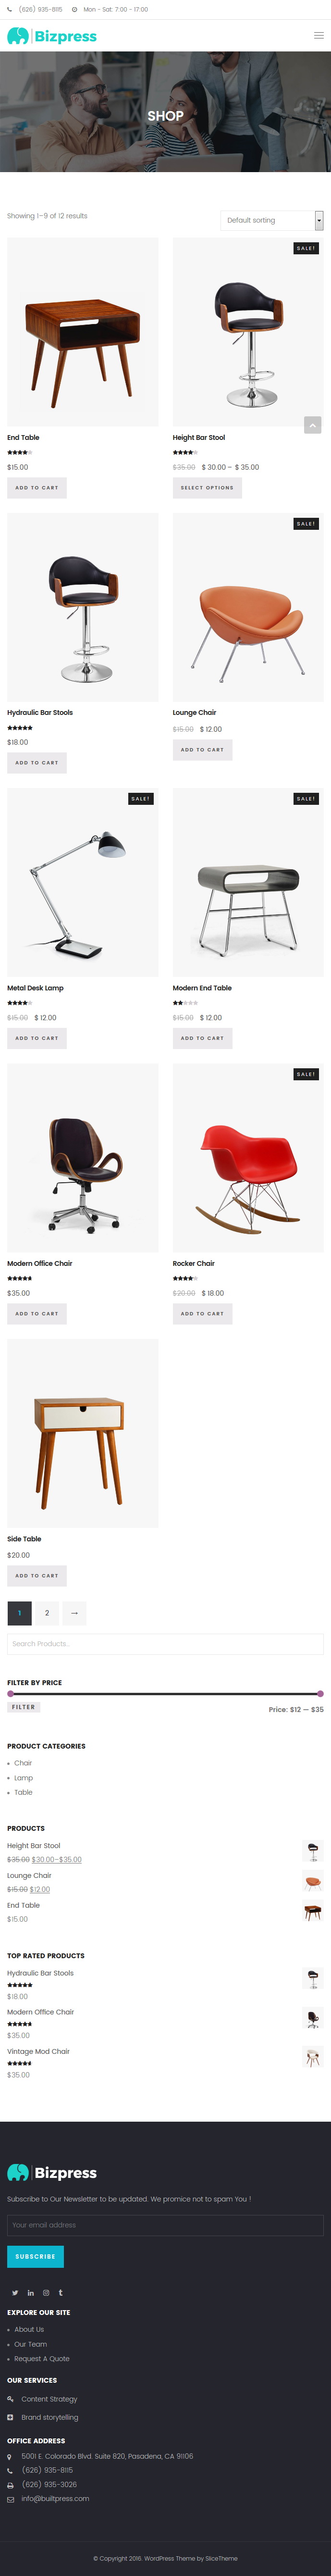Open the hamburger menu icon
The width and height of the screenshot is (331, 2576).
click(x=319, y=35)
